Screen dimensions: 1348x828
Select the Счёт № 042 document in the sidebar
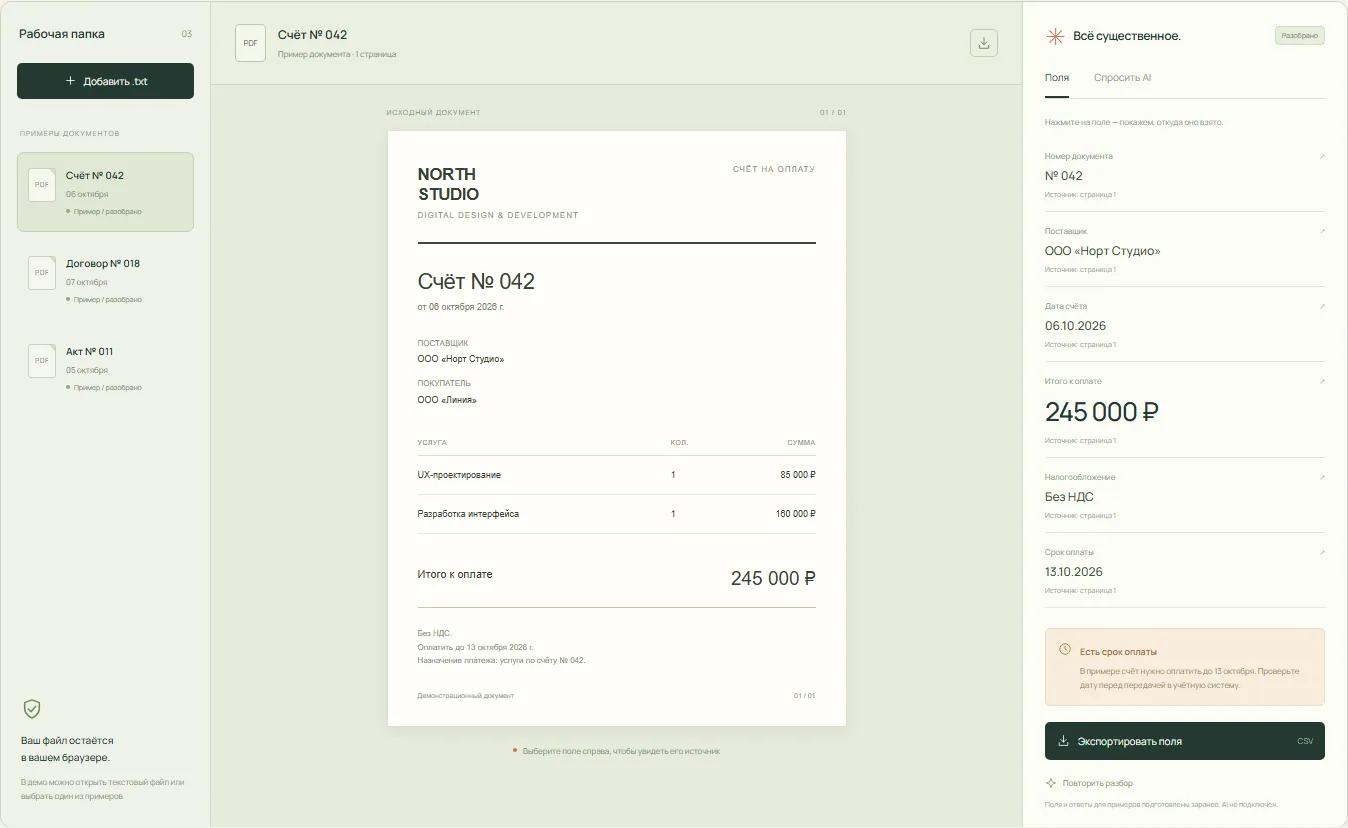[105, 192]
